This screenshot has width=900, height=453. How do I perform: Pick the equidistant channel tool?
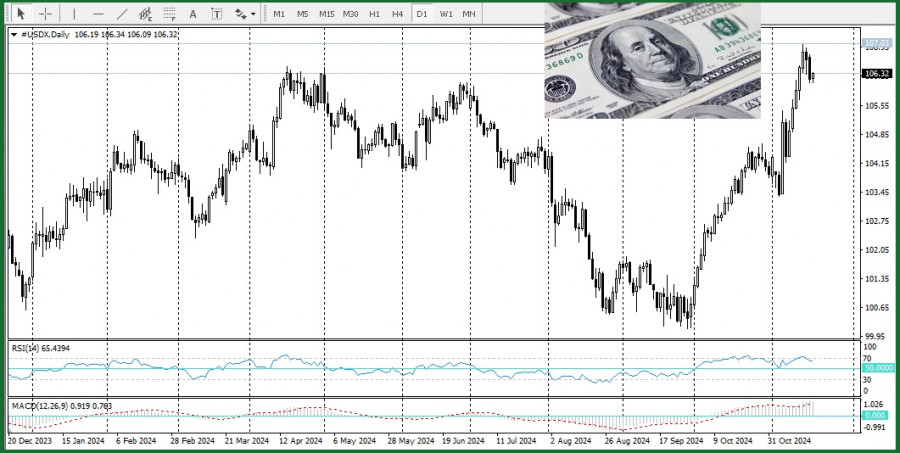click(x=145, y=13)
